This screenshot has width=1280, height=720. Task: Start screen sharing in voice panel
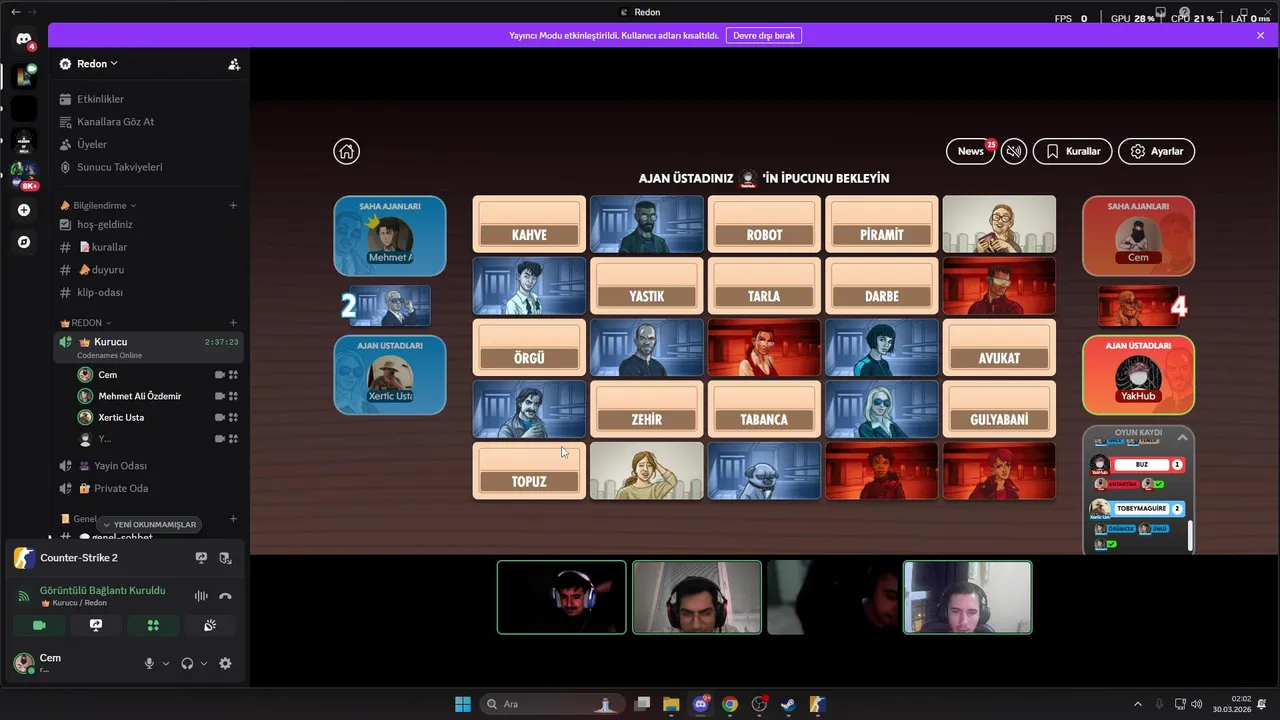coord(96,625)
